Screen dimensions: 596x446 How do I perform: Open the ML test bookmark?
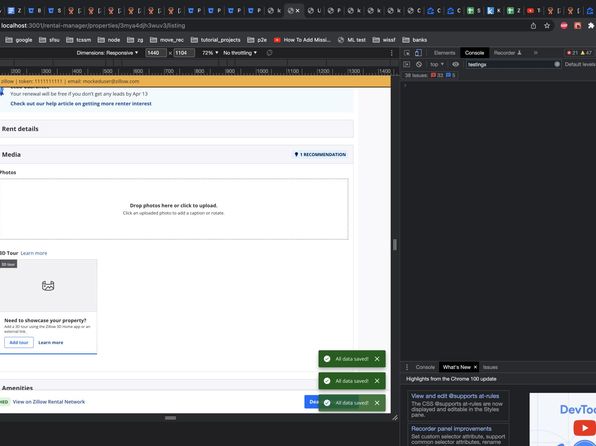click(x=352, y=40)
